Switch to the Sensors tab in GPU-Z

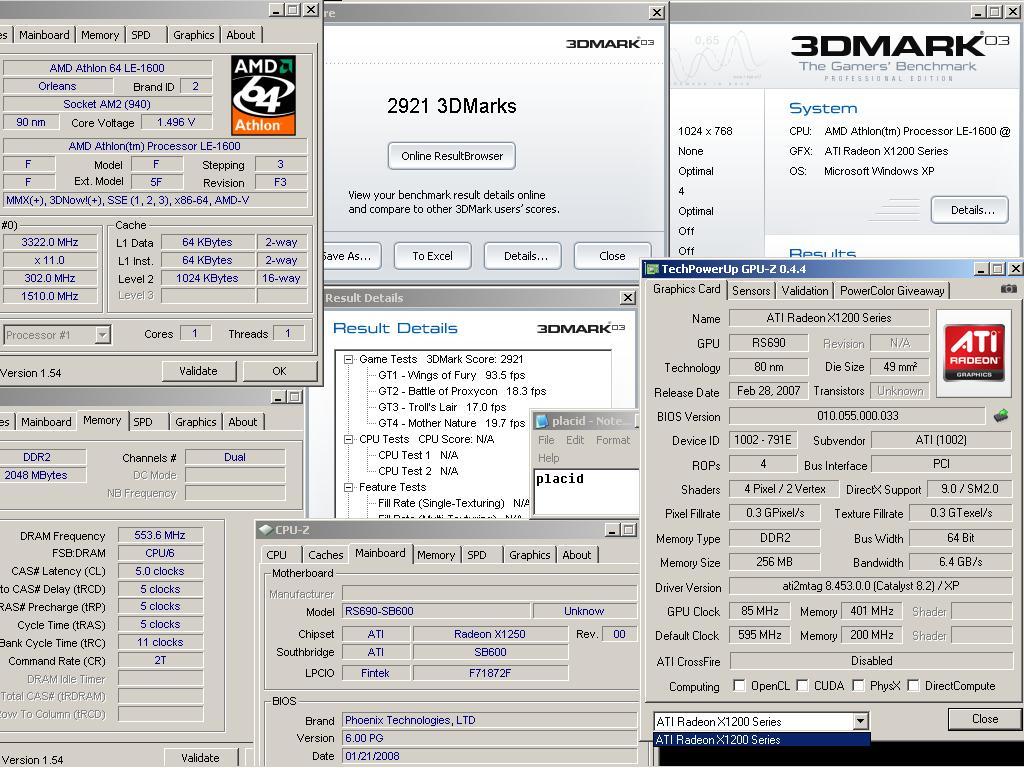(751, 291)
